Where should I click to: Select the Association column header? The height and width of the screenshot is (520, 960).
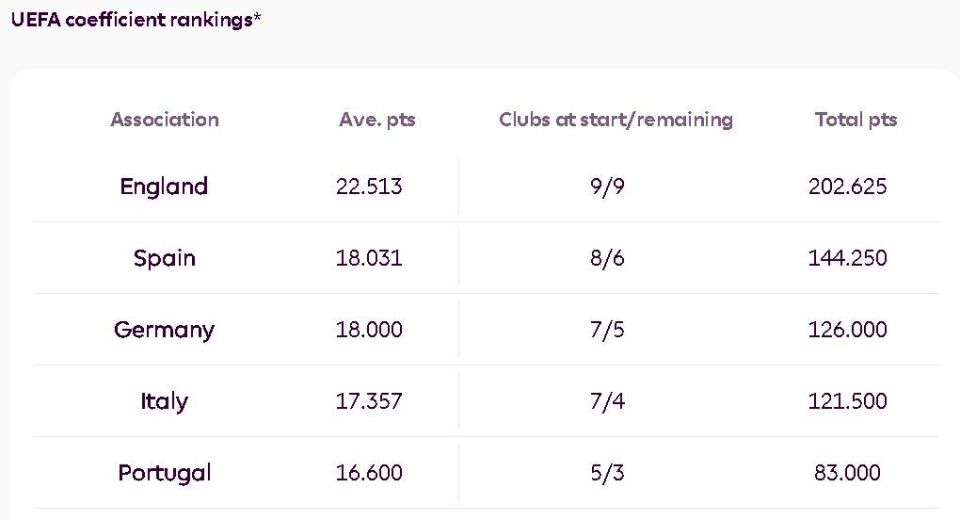pyautogui.click(x=164, y=120)
